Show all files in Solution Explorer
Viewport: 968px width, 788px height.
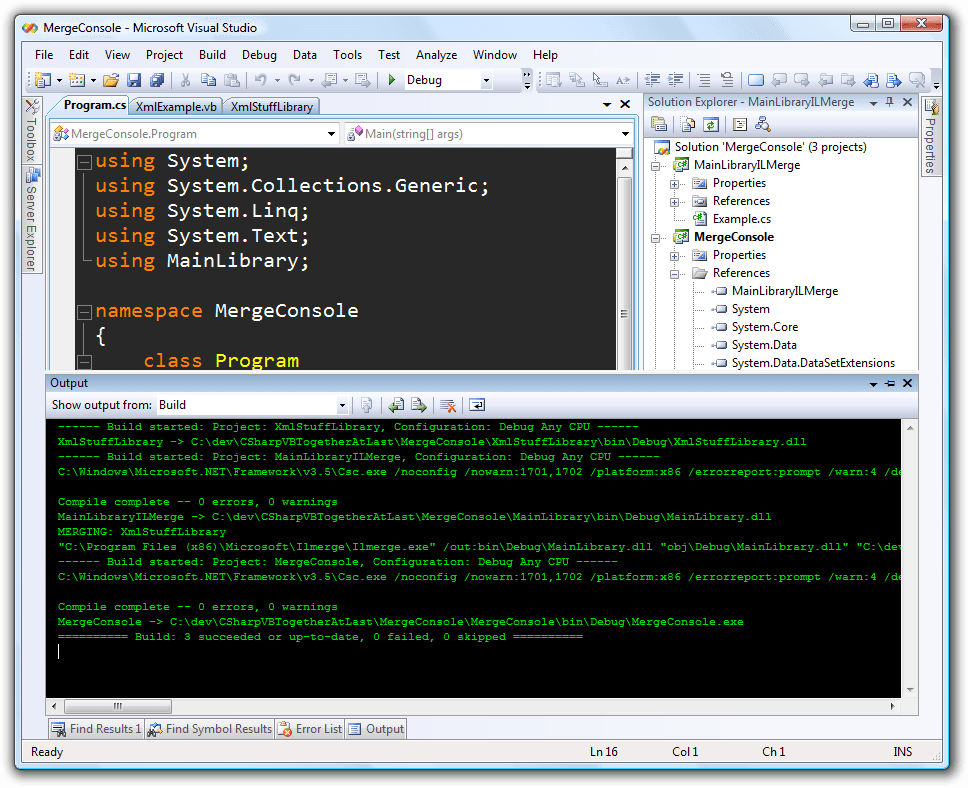tap(687, 123)
